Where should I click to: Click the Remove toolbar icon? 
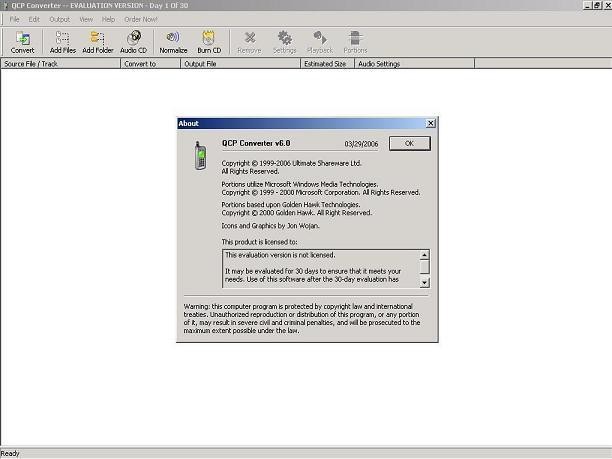[x=249, y=42]
